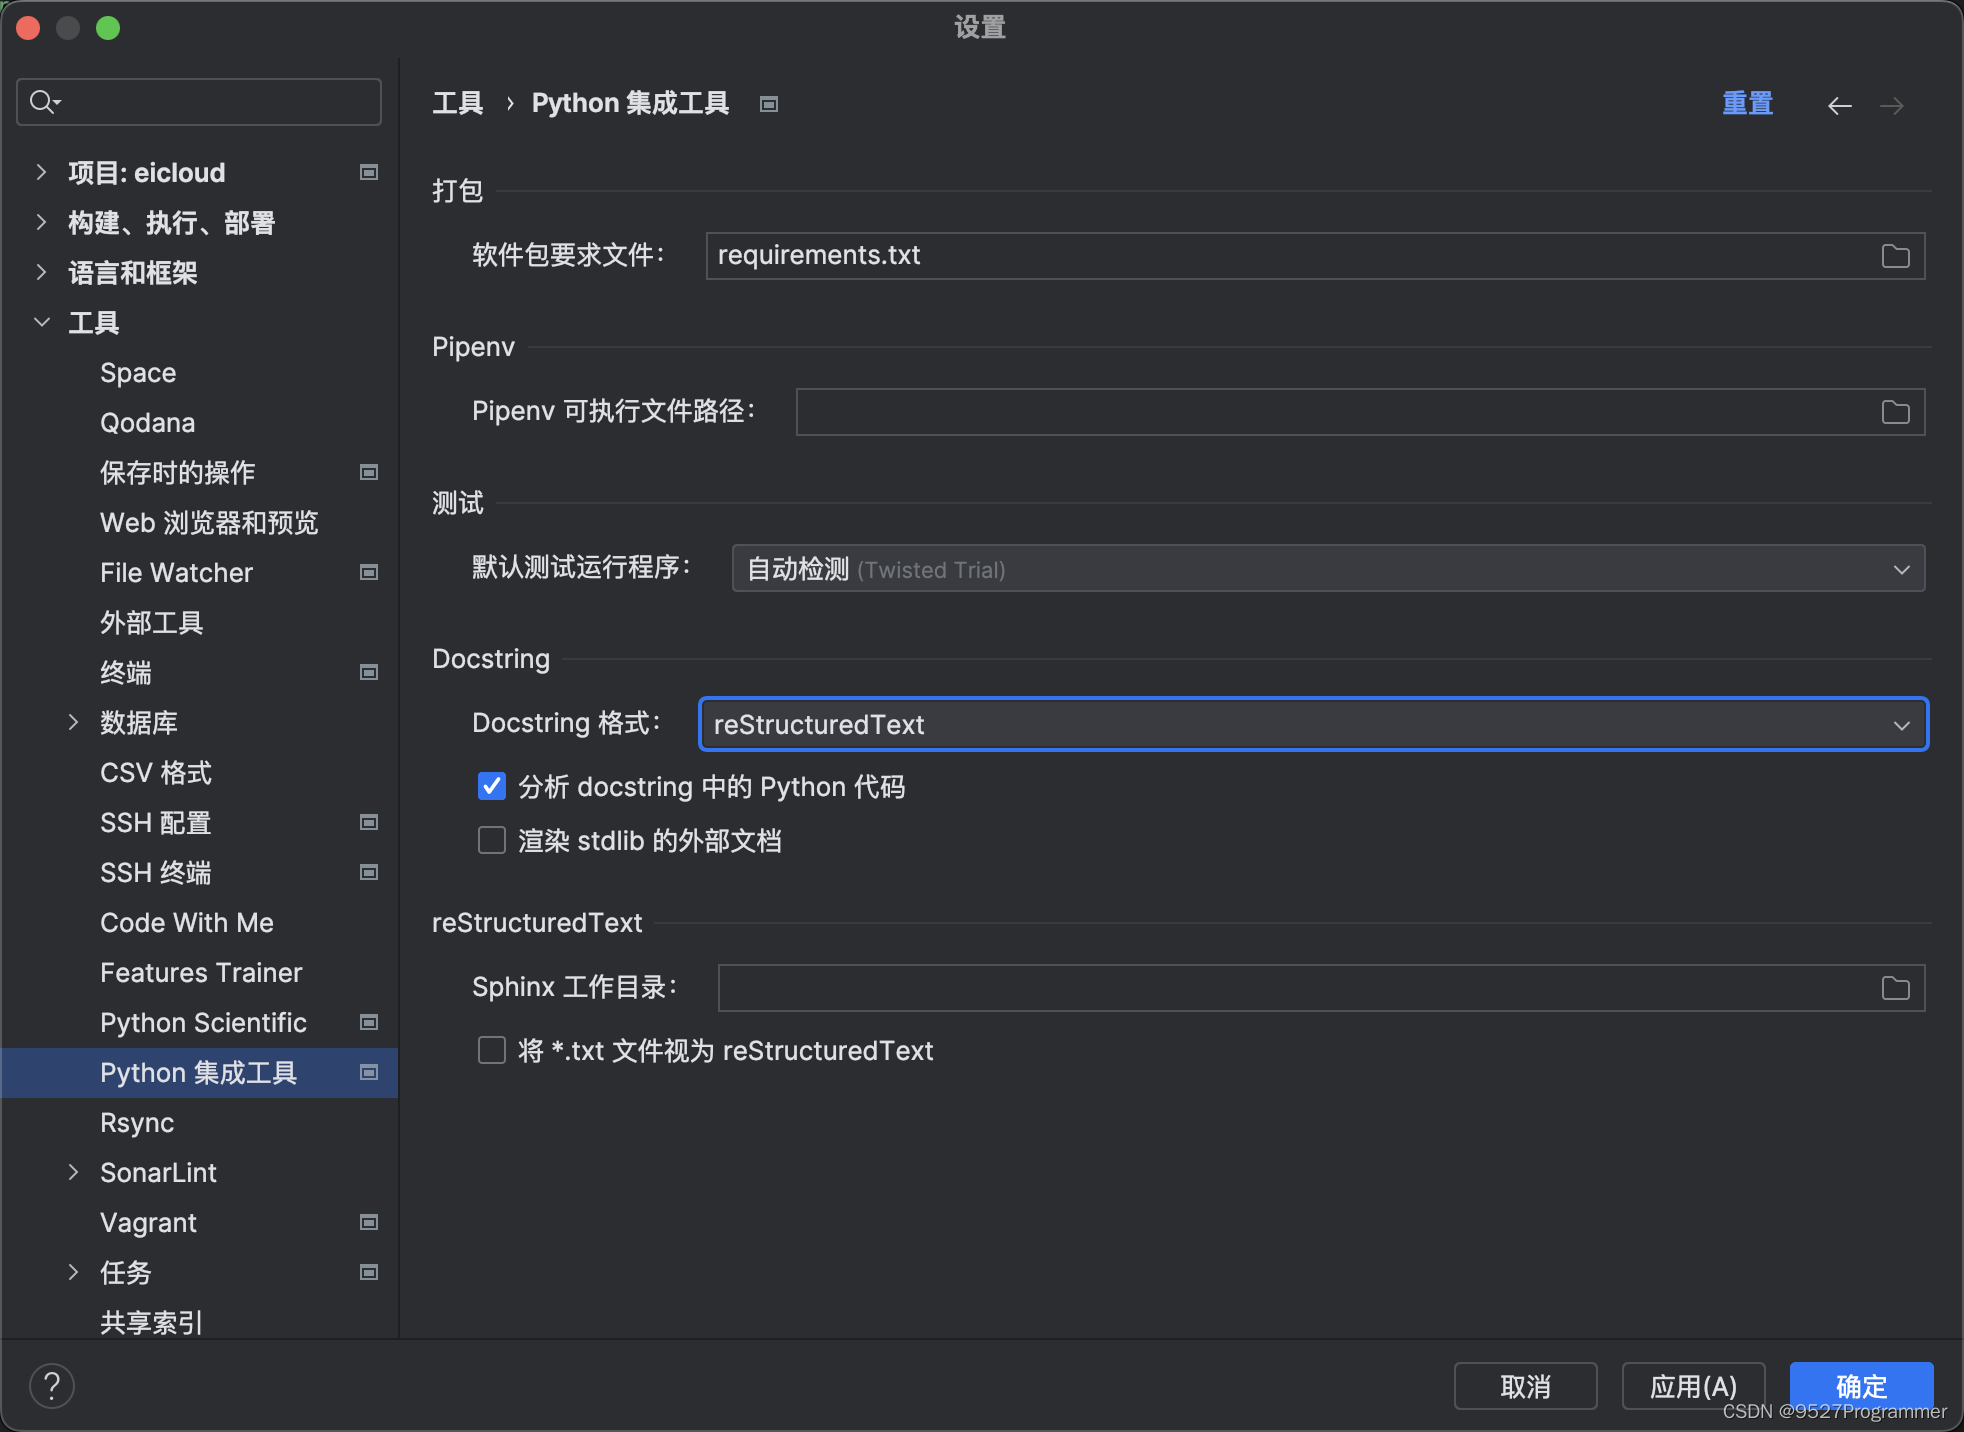Disable 分析 docstring 中的 Python 代码
Screen dimensions: 1964x1432
tap(491, 787)
